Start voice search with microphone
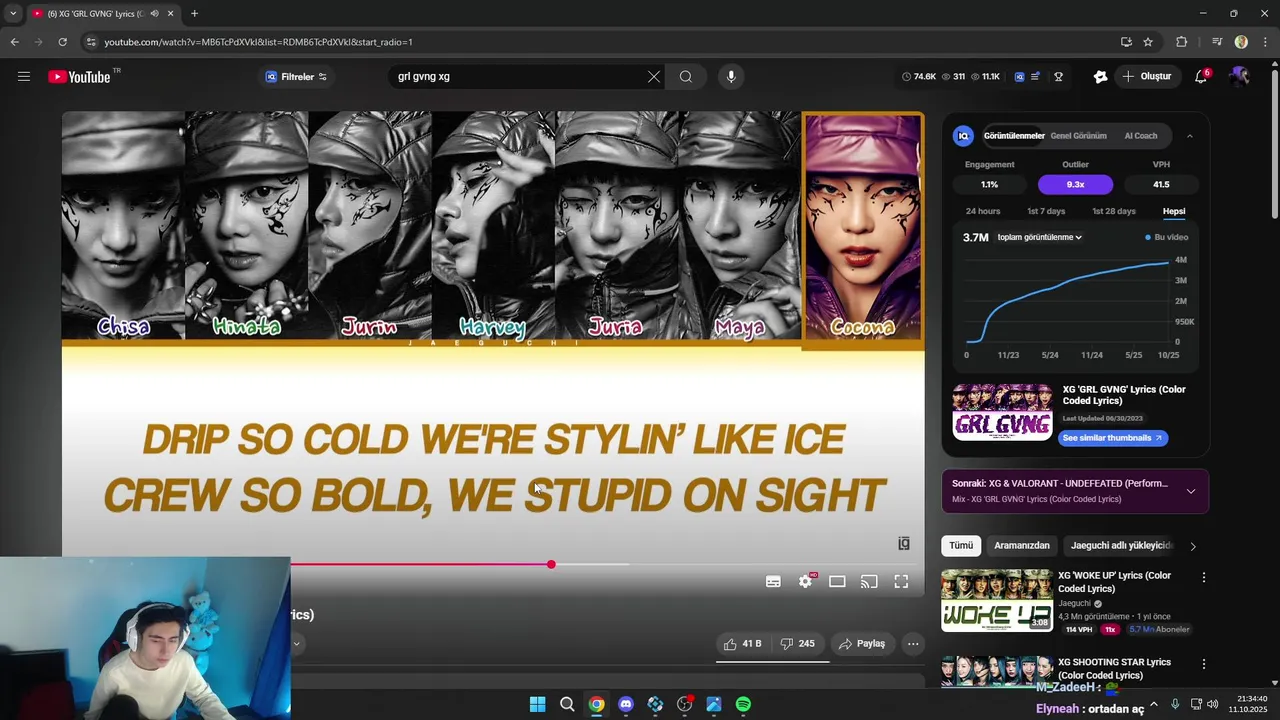 click(731, 77)
